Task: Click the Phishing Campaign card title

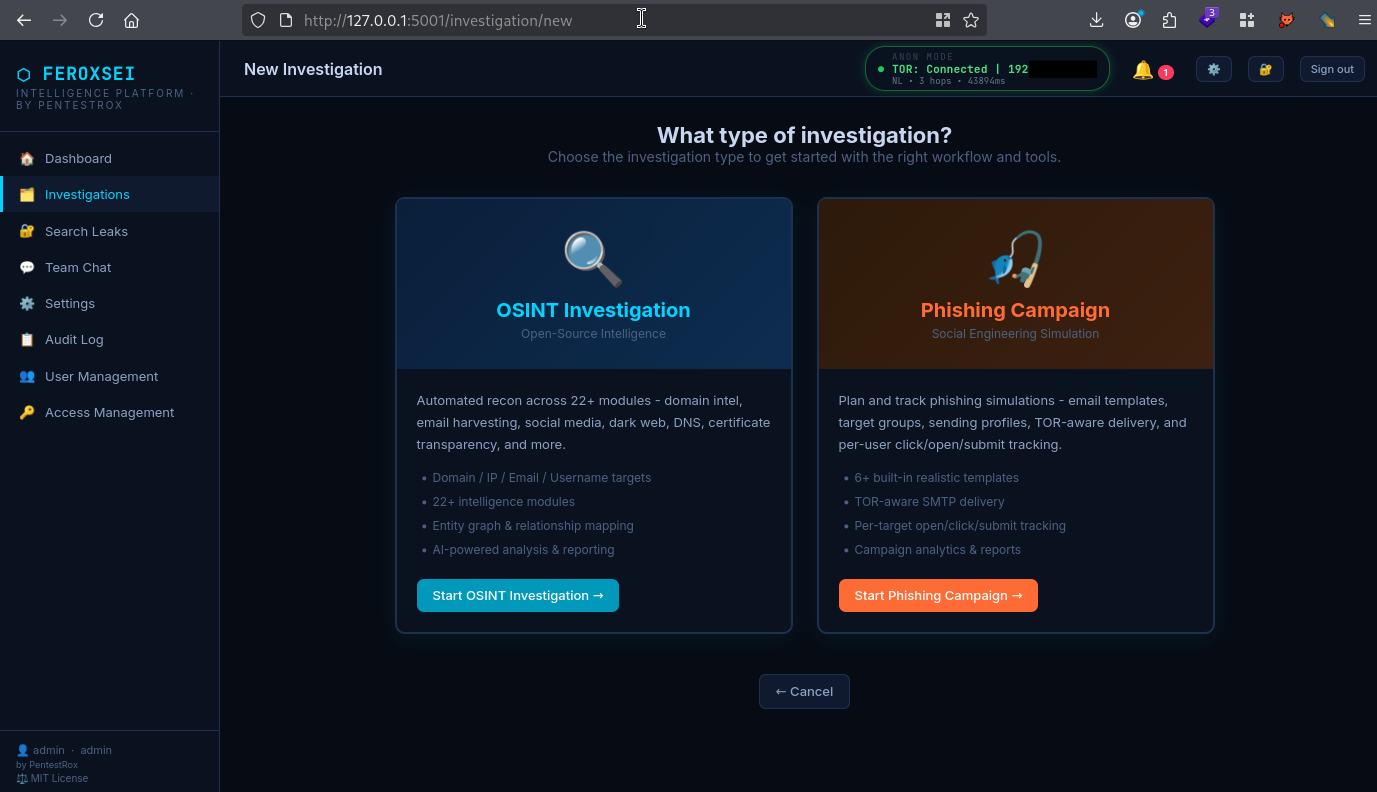Action: (1015, 310)
